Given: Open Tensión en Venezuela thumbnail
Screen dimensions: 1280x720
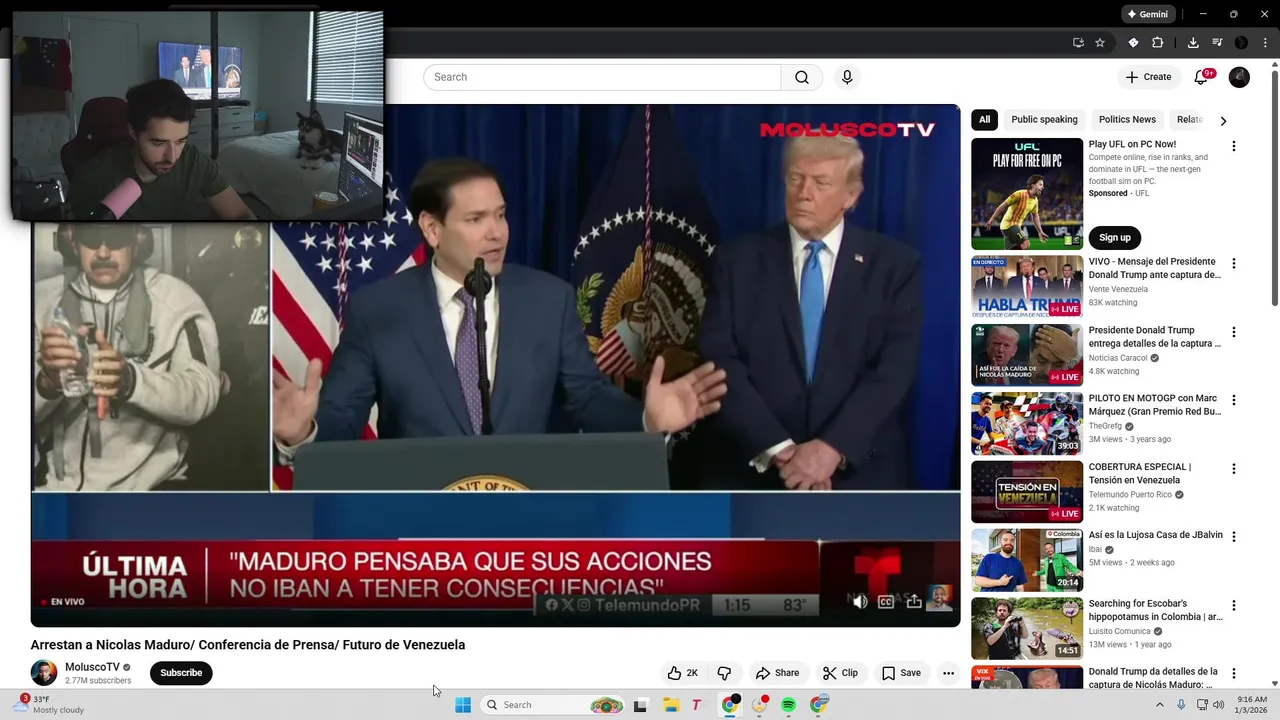Looking at the screenshot, I should (1027, 491).
